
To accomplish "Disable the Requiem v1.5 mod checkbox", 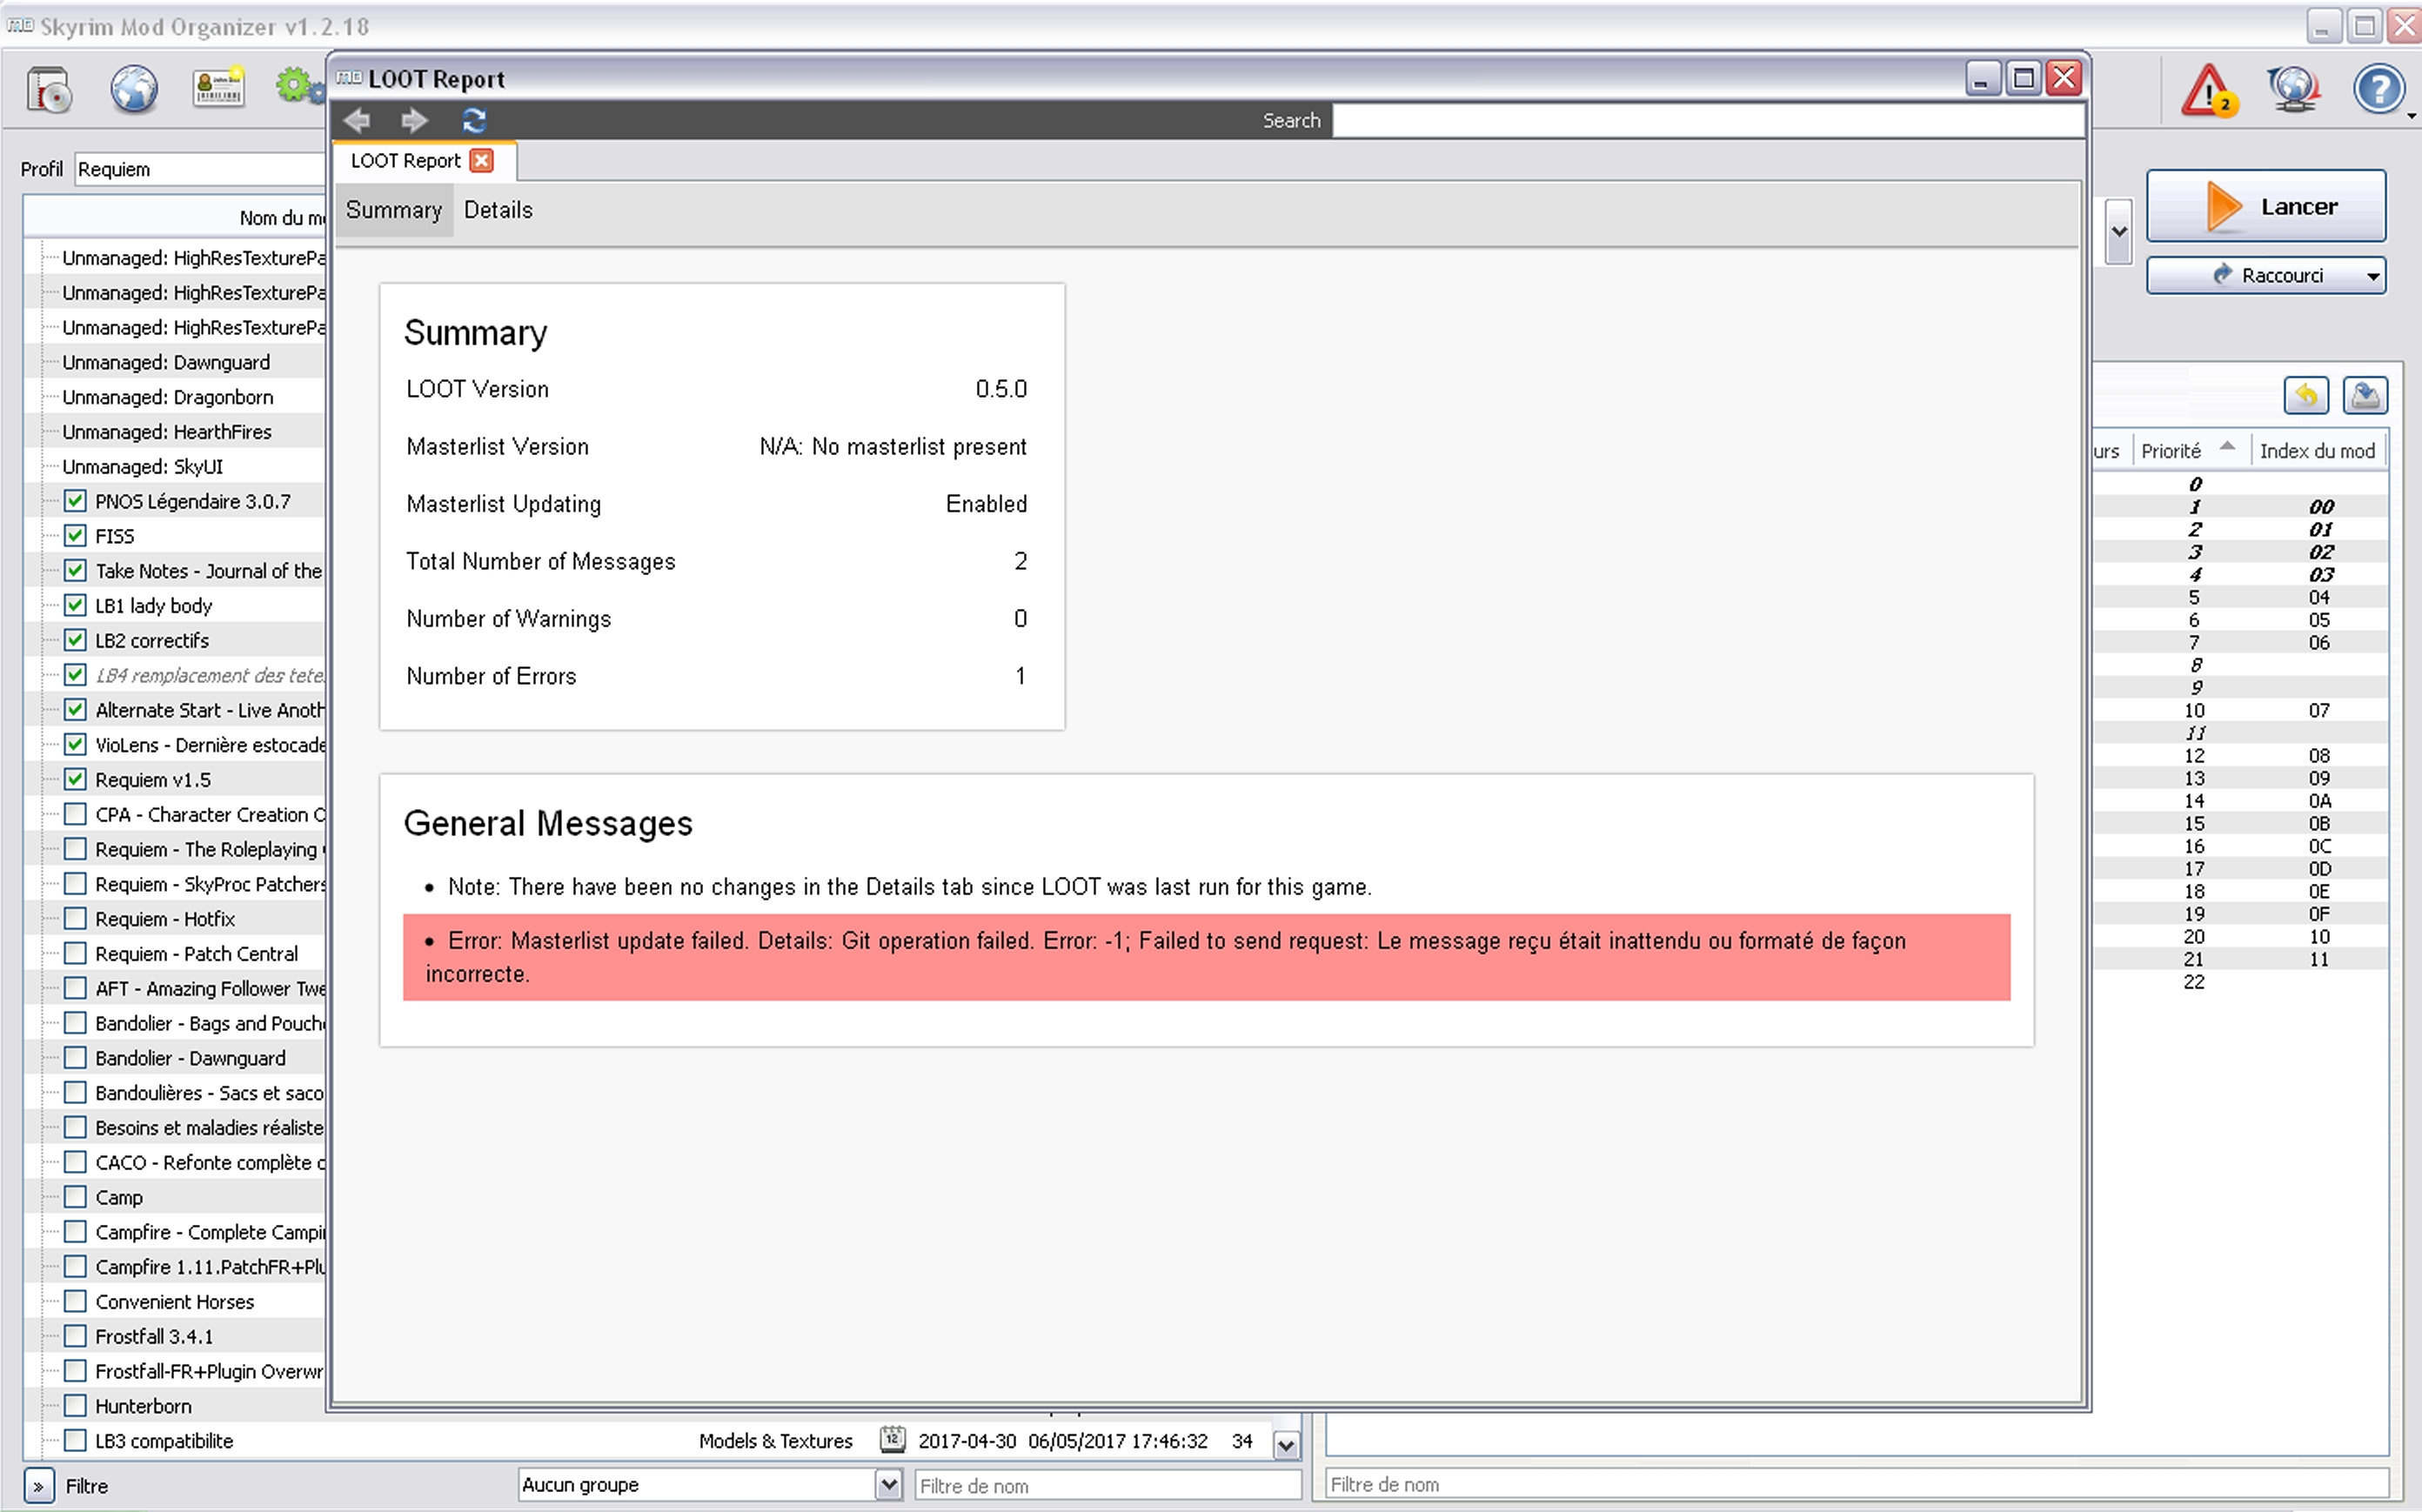I will 75,779.
